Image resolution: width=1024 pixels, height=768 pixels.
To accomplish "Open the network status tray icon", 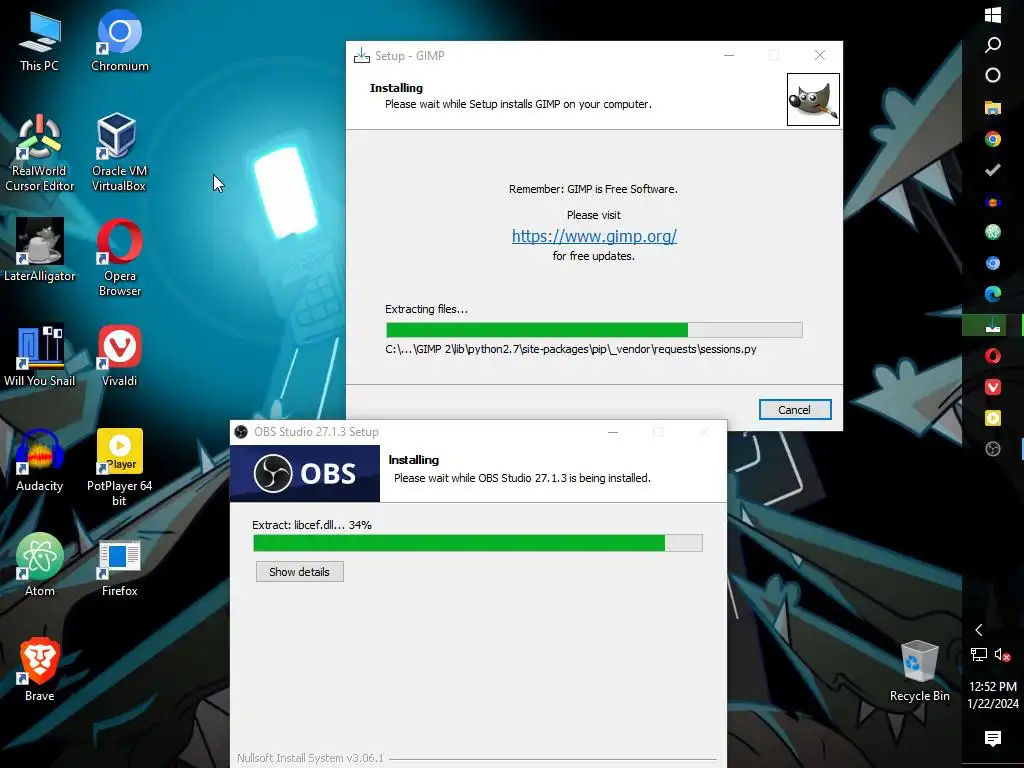I will click(x=978, y=654).
